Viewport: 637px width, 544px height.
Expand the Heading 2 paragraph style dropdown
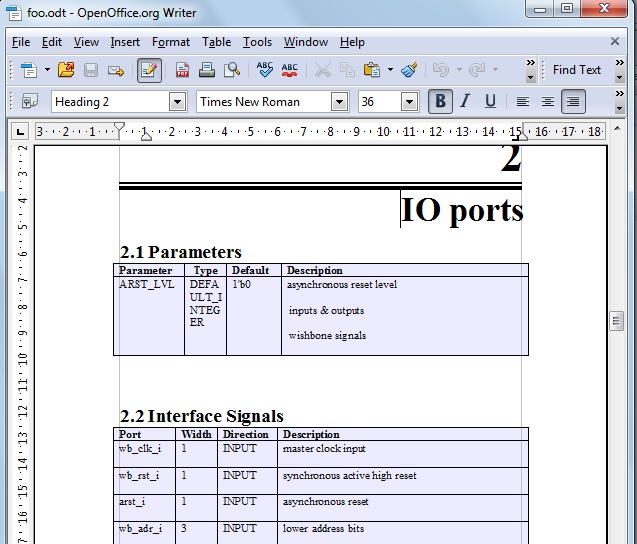pos(177,102)
